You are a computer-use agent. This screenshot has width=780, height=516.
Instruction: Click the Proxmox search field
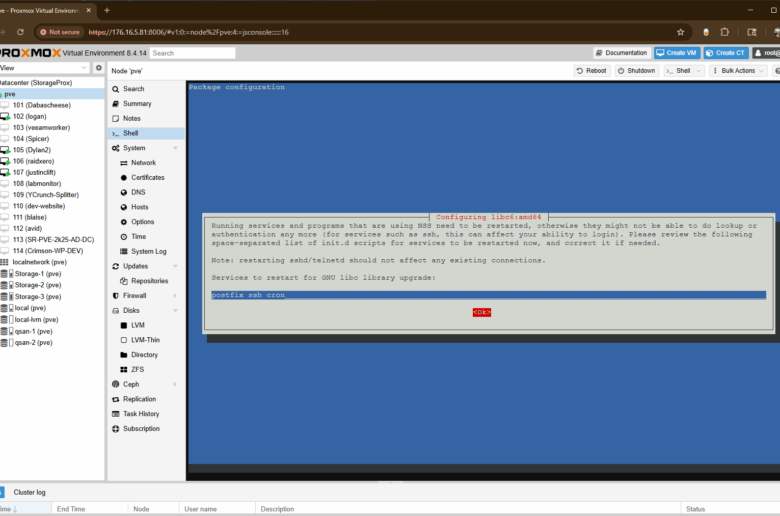click(192, 53)
